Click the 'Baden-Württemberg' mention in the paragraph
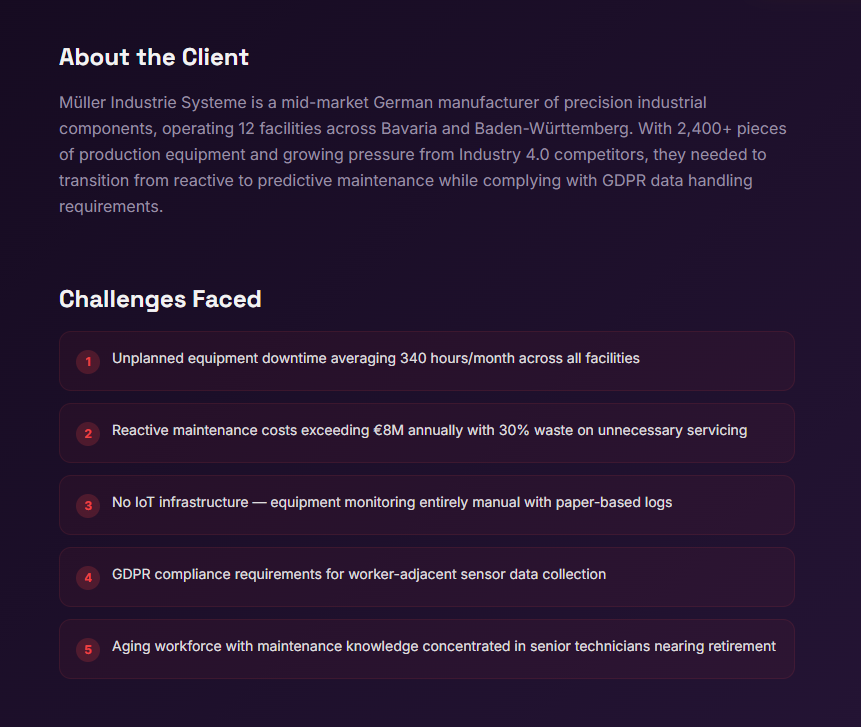Screen dimensions: 861x727 [x=554, y=128]
